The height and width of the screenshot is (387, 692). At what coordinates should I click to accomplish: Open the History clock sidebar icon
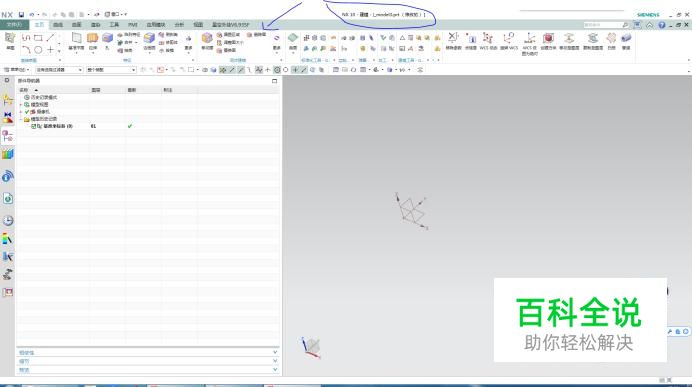8,220
